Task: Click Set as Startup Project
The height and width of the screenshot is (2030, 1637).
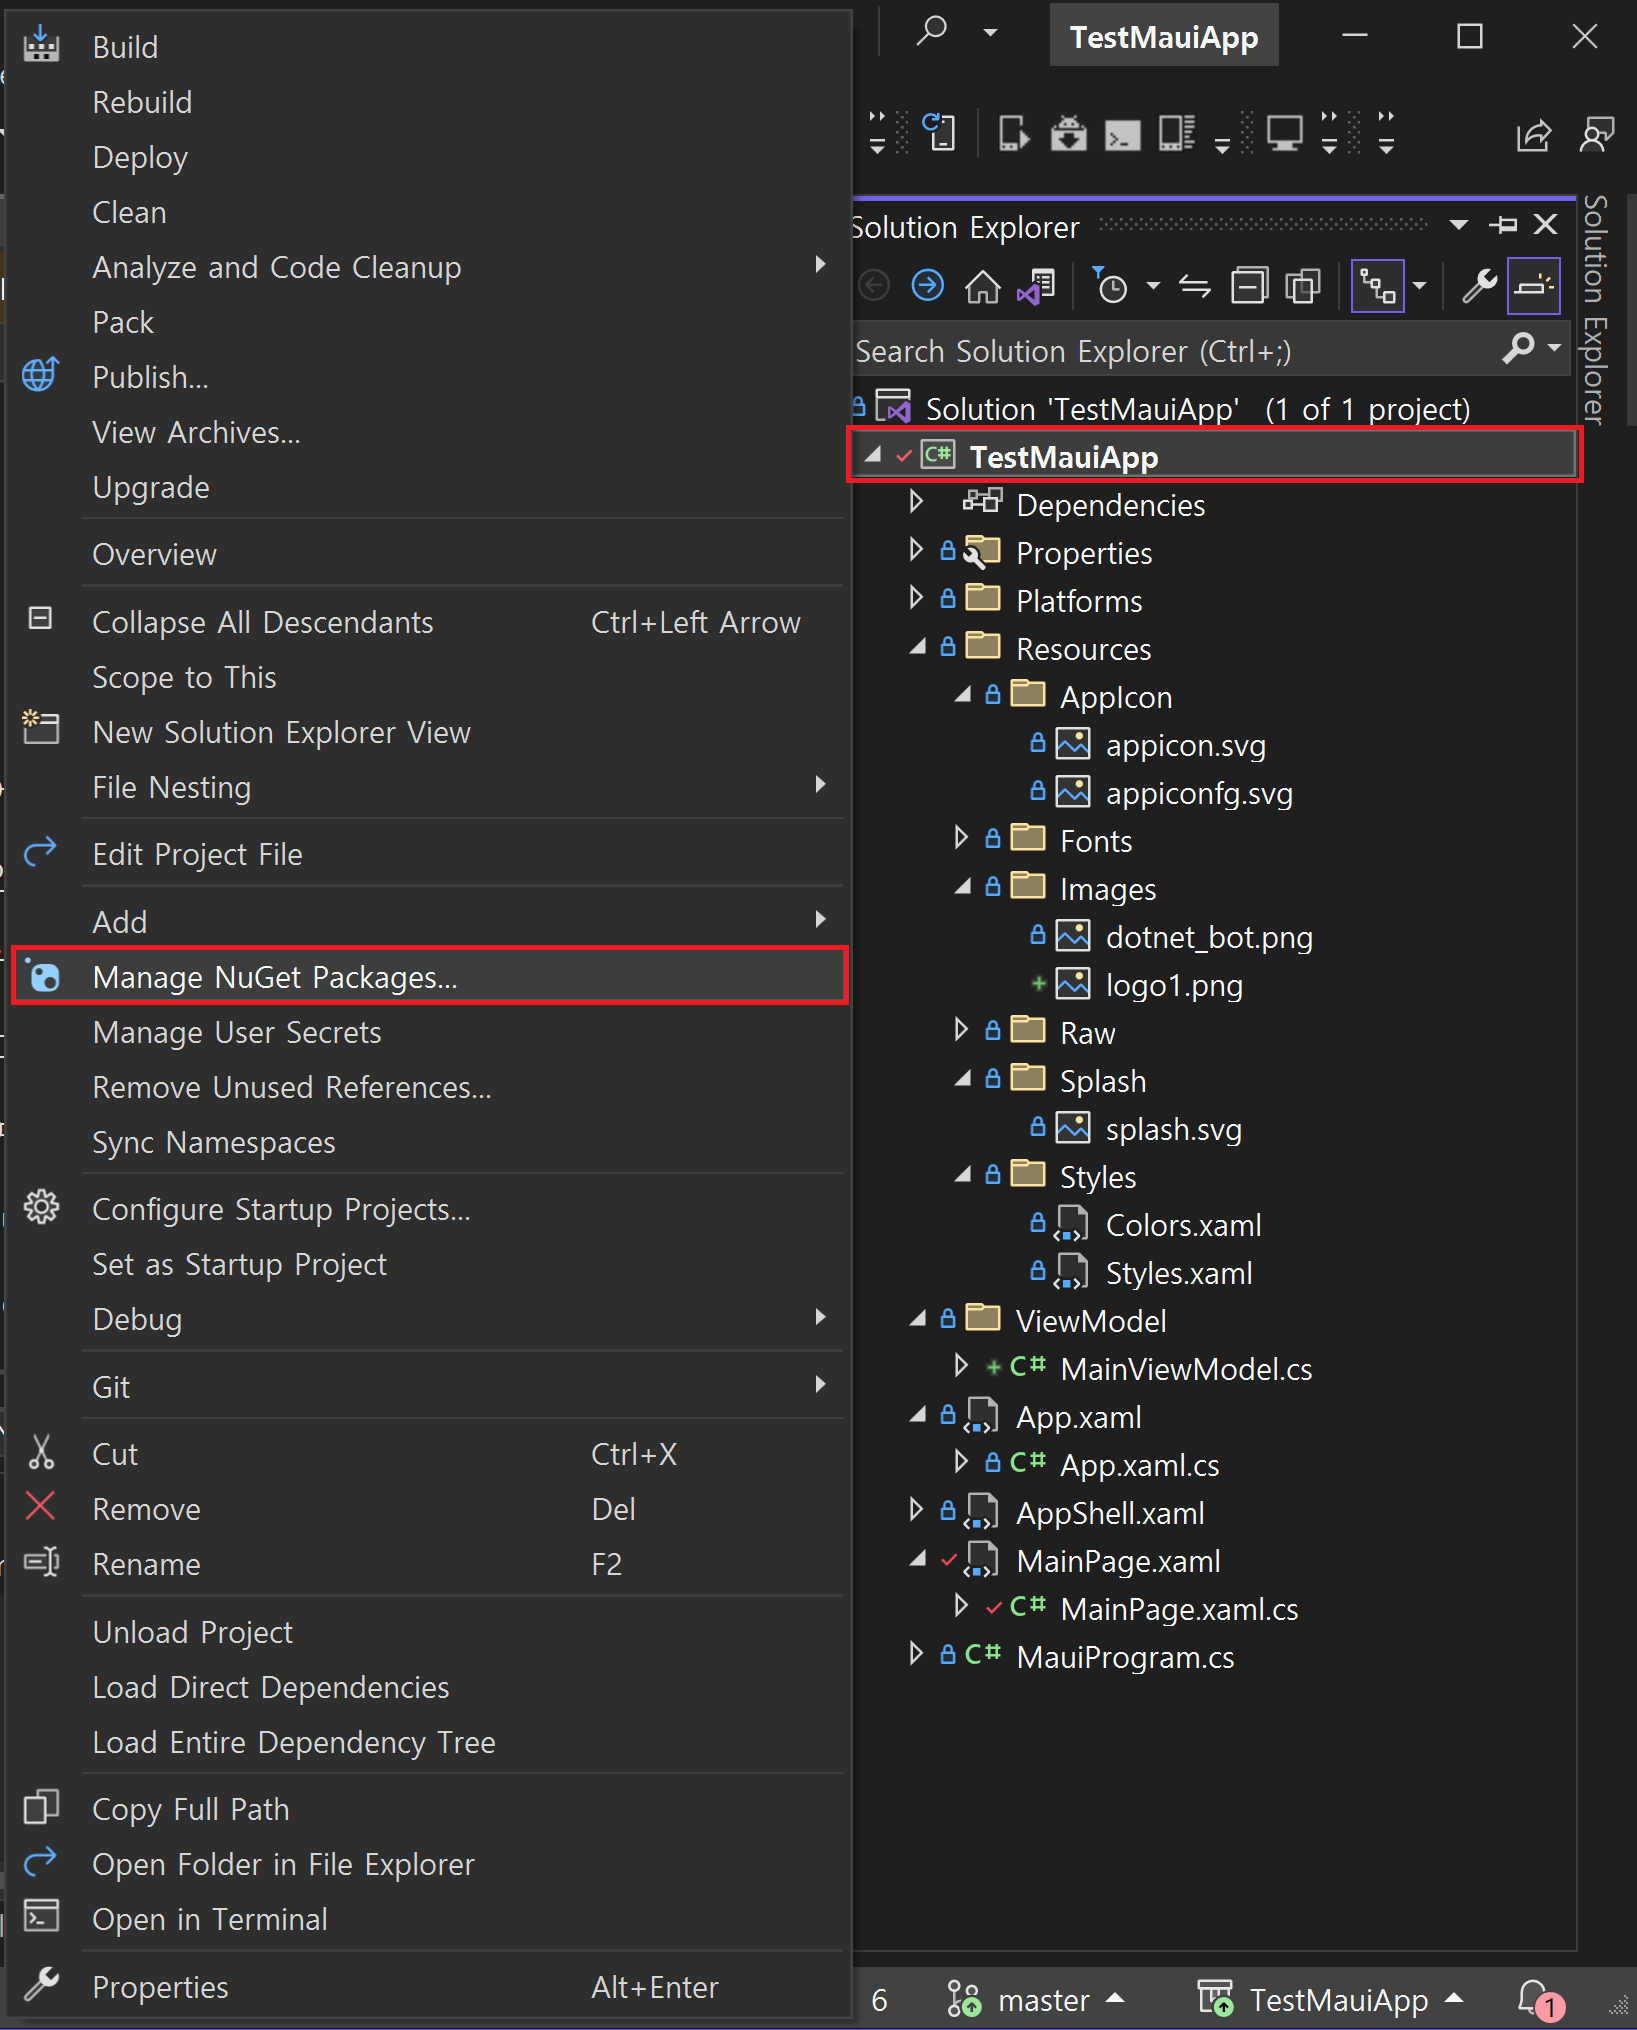Action: point(239,1264)
